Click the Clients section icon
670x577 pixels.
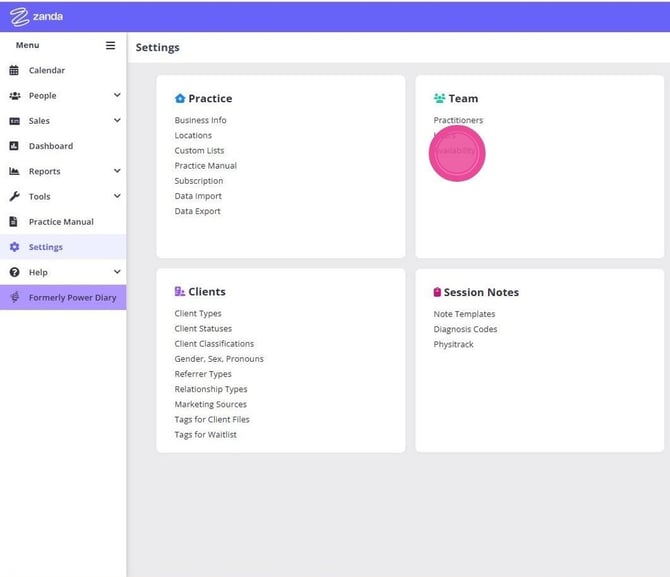pyautogui.click(x=179, y=291)
